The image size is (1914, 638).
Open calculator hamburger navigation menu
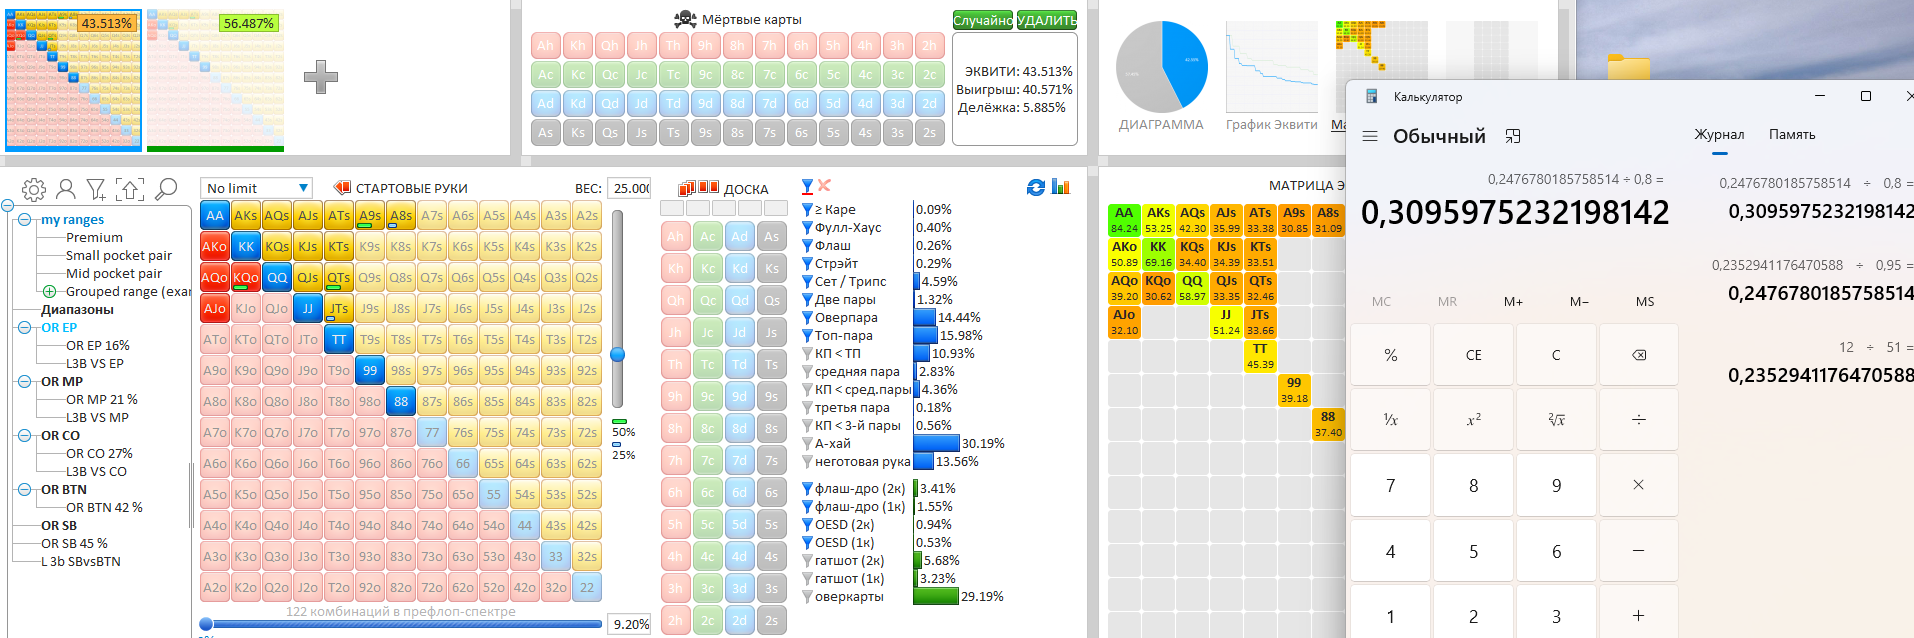click(1370, 136)
